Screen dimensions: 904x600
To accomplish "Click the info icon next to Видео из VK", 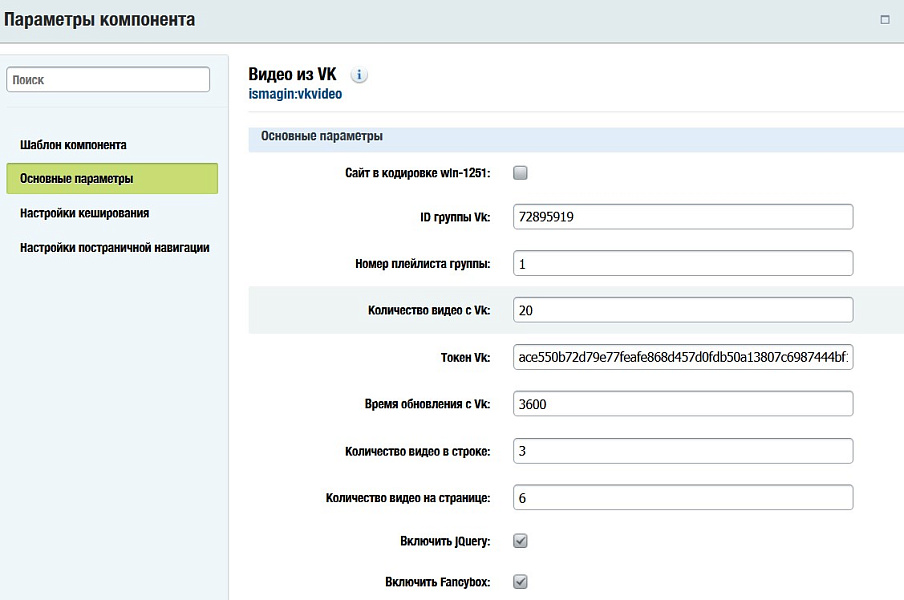I will pos(360,75).
